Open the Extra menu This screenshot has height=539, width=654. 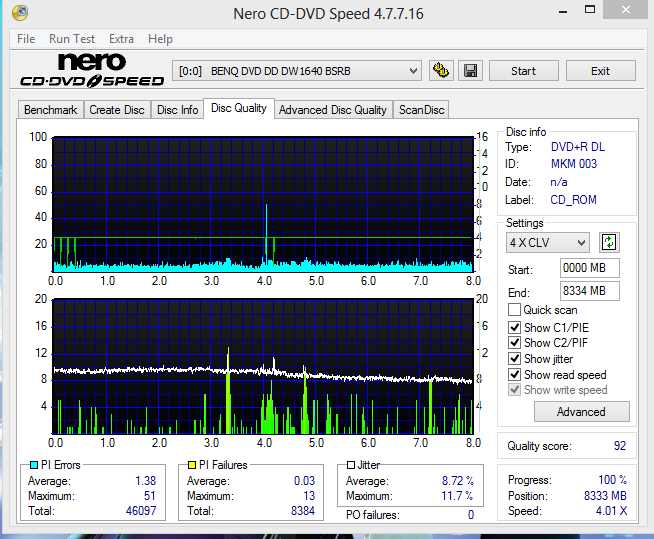coord(121,39)
